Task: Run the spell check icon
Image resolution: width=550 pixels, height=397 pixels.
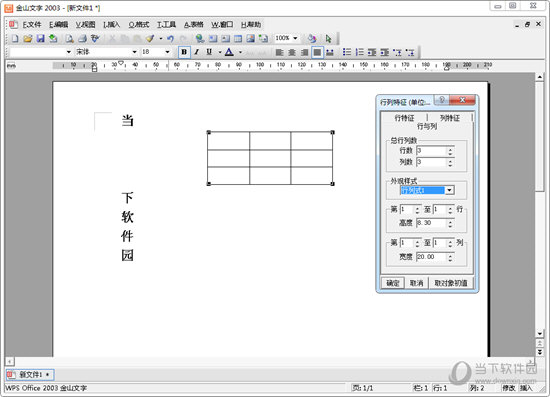Action: click(95, 38)
